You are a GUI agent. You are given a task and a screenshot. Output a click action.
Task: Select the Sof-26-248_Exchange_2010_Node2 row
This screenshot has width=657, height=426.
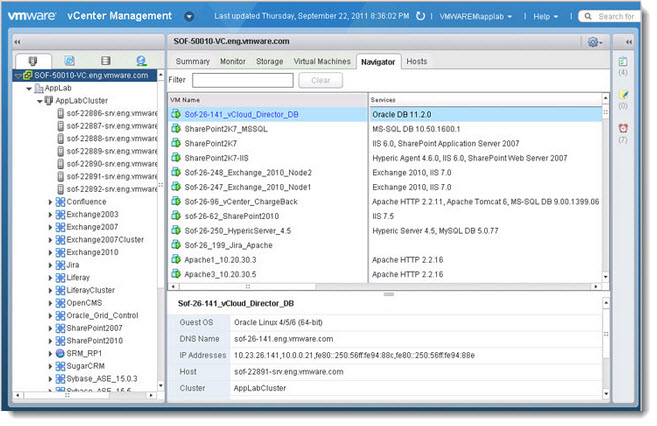tap(385, 173)
